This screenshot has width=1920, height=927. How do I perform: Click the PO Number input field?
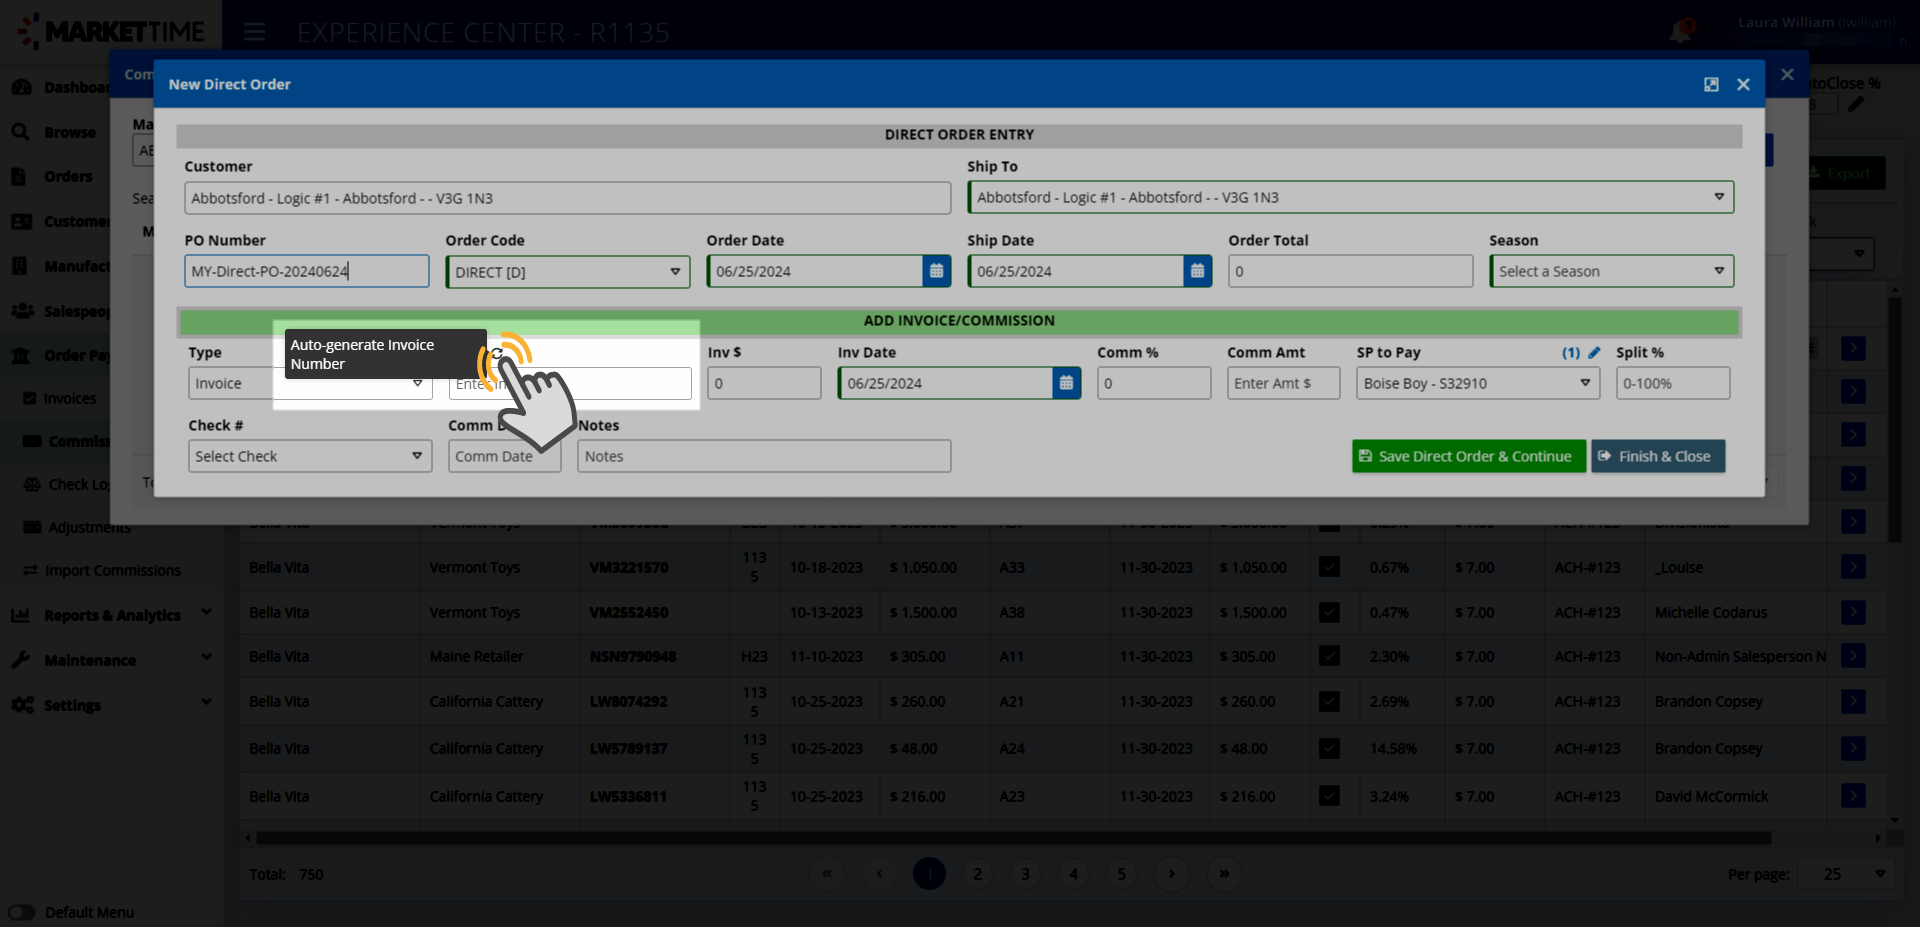coord(307,271)
